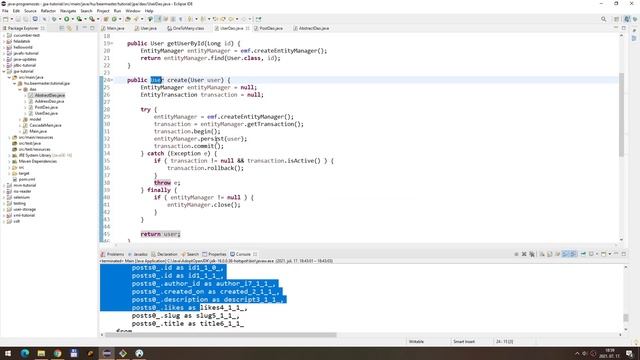This screenshot has height=360, width=640.
Task: Open Microsoft Edge from taskbar
Action: click(24, 353)
